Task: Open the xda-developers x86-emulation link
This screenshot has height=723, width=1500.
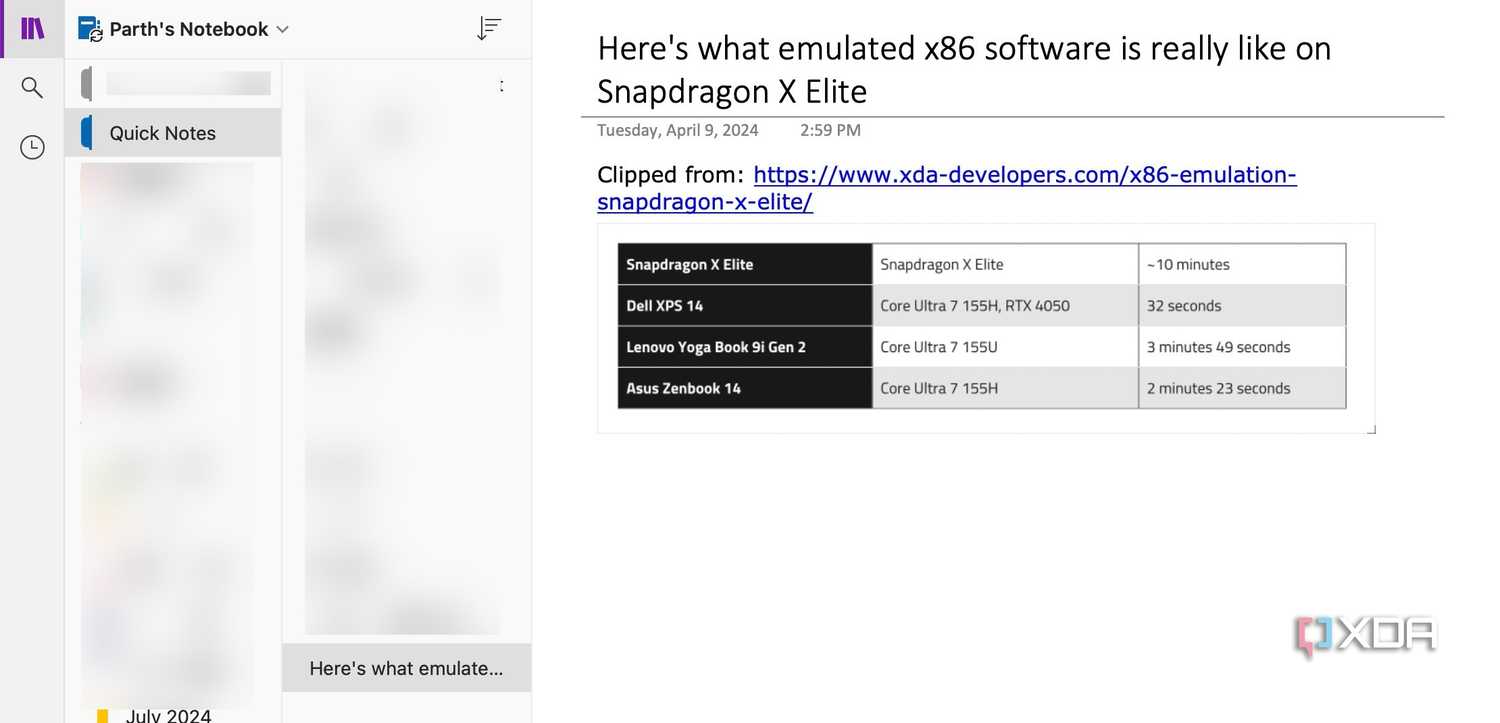Action: tap(946, 188)
